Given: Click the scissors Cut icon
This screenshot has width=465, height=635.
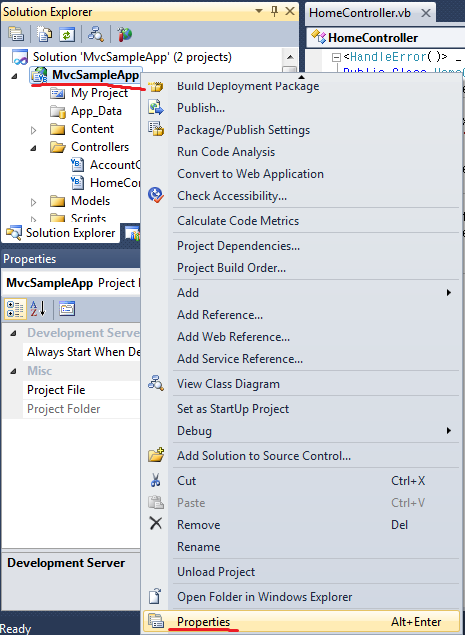Looking at the screenshot, I should click(156, 480).
